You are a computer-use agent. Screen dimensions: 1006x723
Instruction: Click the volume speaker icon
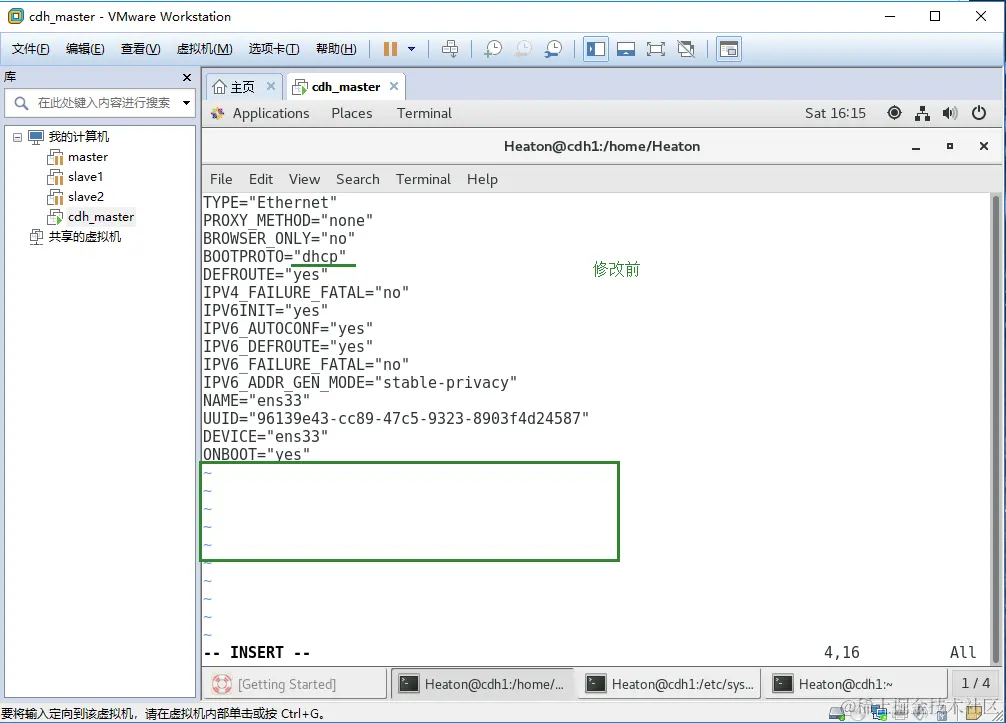coord(950,114)
